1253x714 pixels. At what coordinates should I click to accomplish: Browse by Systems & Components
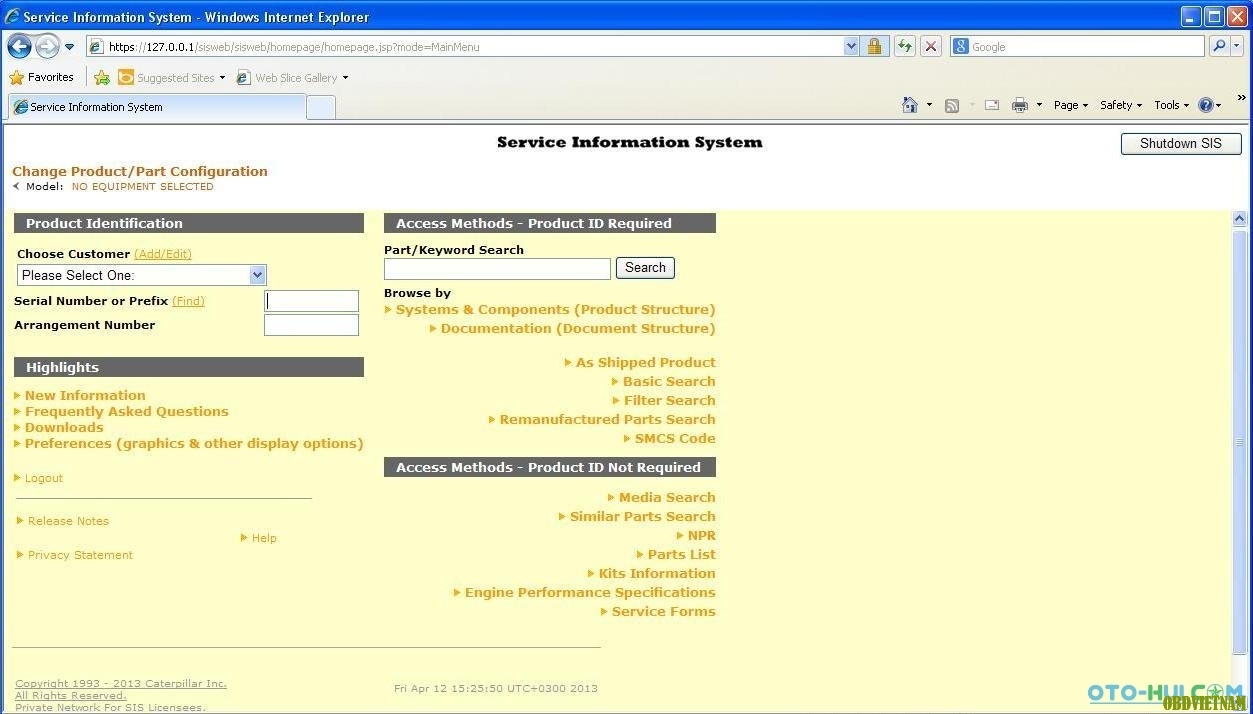point(555,310)
